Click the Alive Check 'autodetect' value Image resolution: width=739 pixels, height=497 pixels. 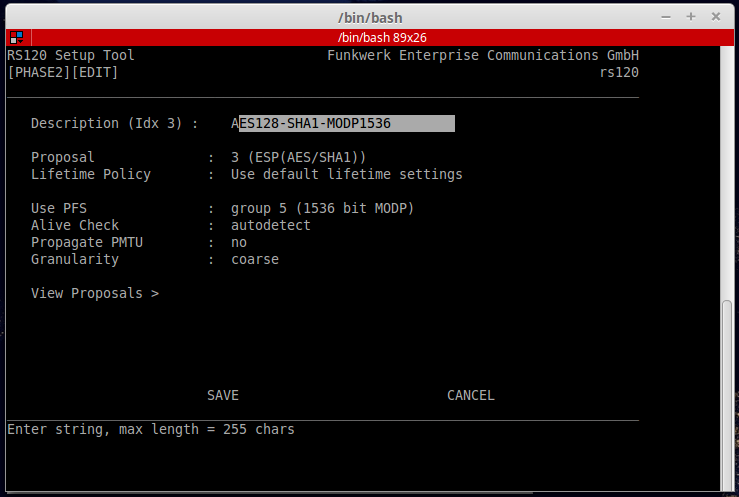pyautogui.click(x=270, y=226)
